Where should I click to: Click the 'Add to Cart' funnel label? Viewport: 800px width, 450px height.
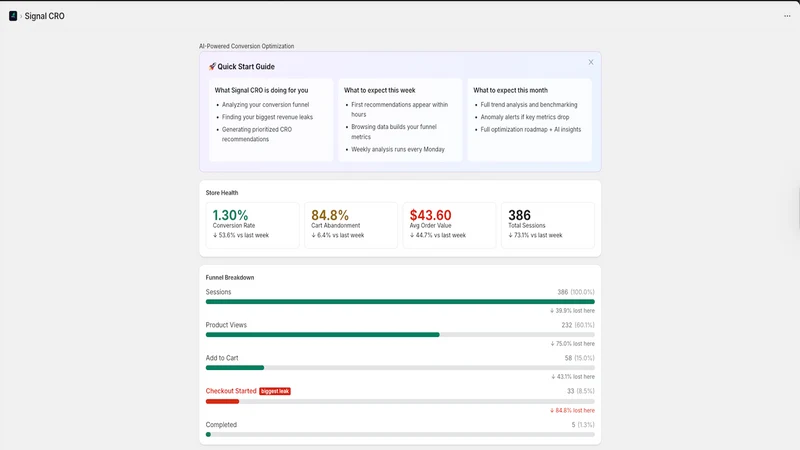coord(222,358)
